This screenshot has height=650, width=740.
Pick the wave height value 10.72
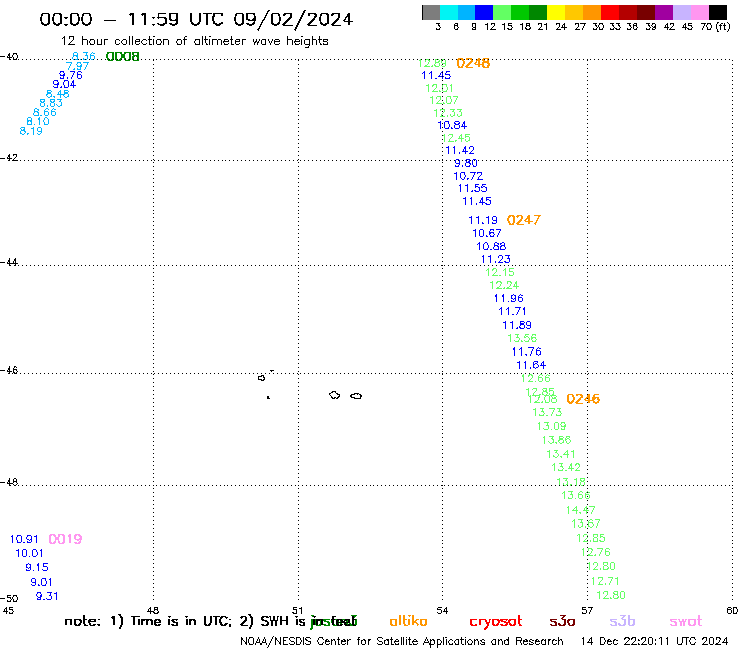pos(468,176)
